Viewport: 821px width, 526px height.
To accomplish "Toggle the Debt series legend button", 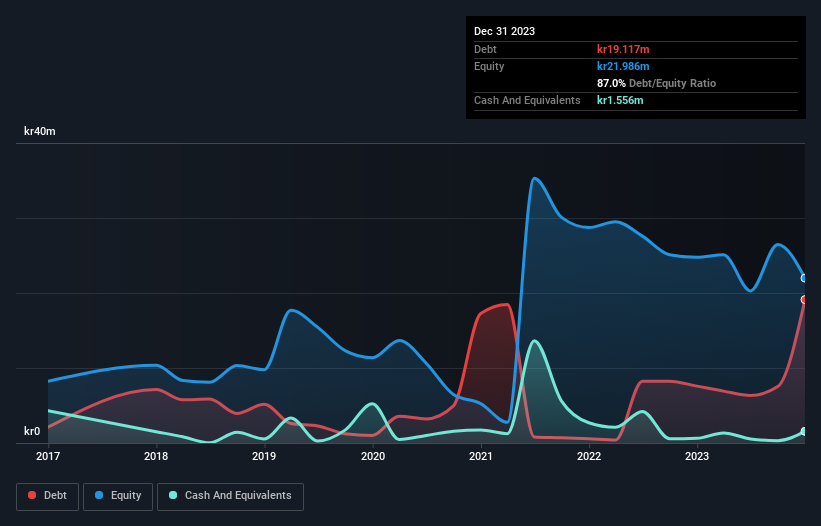I will click(47, 496).
